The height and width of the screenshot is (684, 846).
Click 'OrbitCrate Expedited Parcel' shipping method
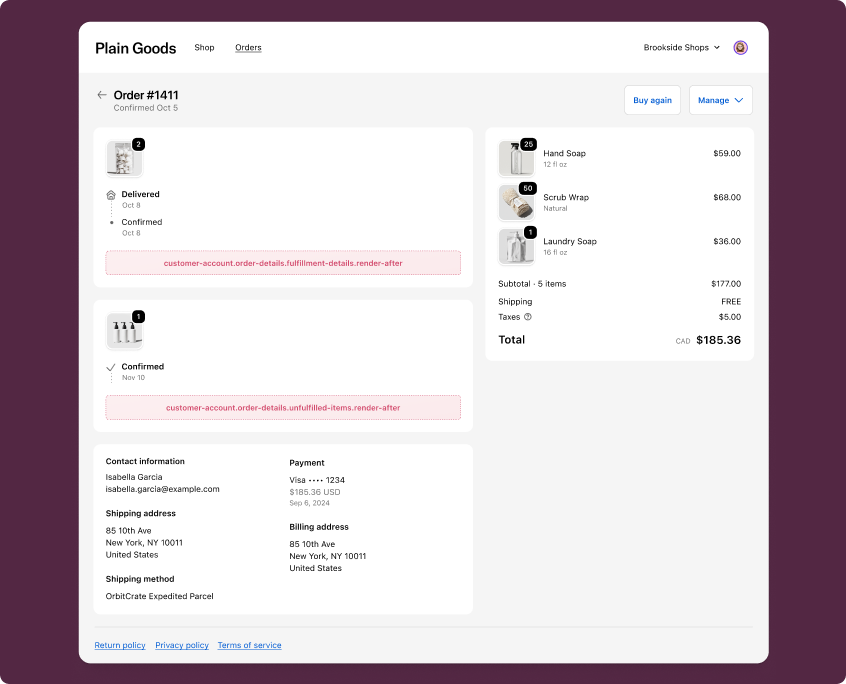pyautogui.click(x=159, y=596)
